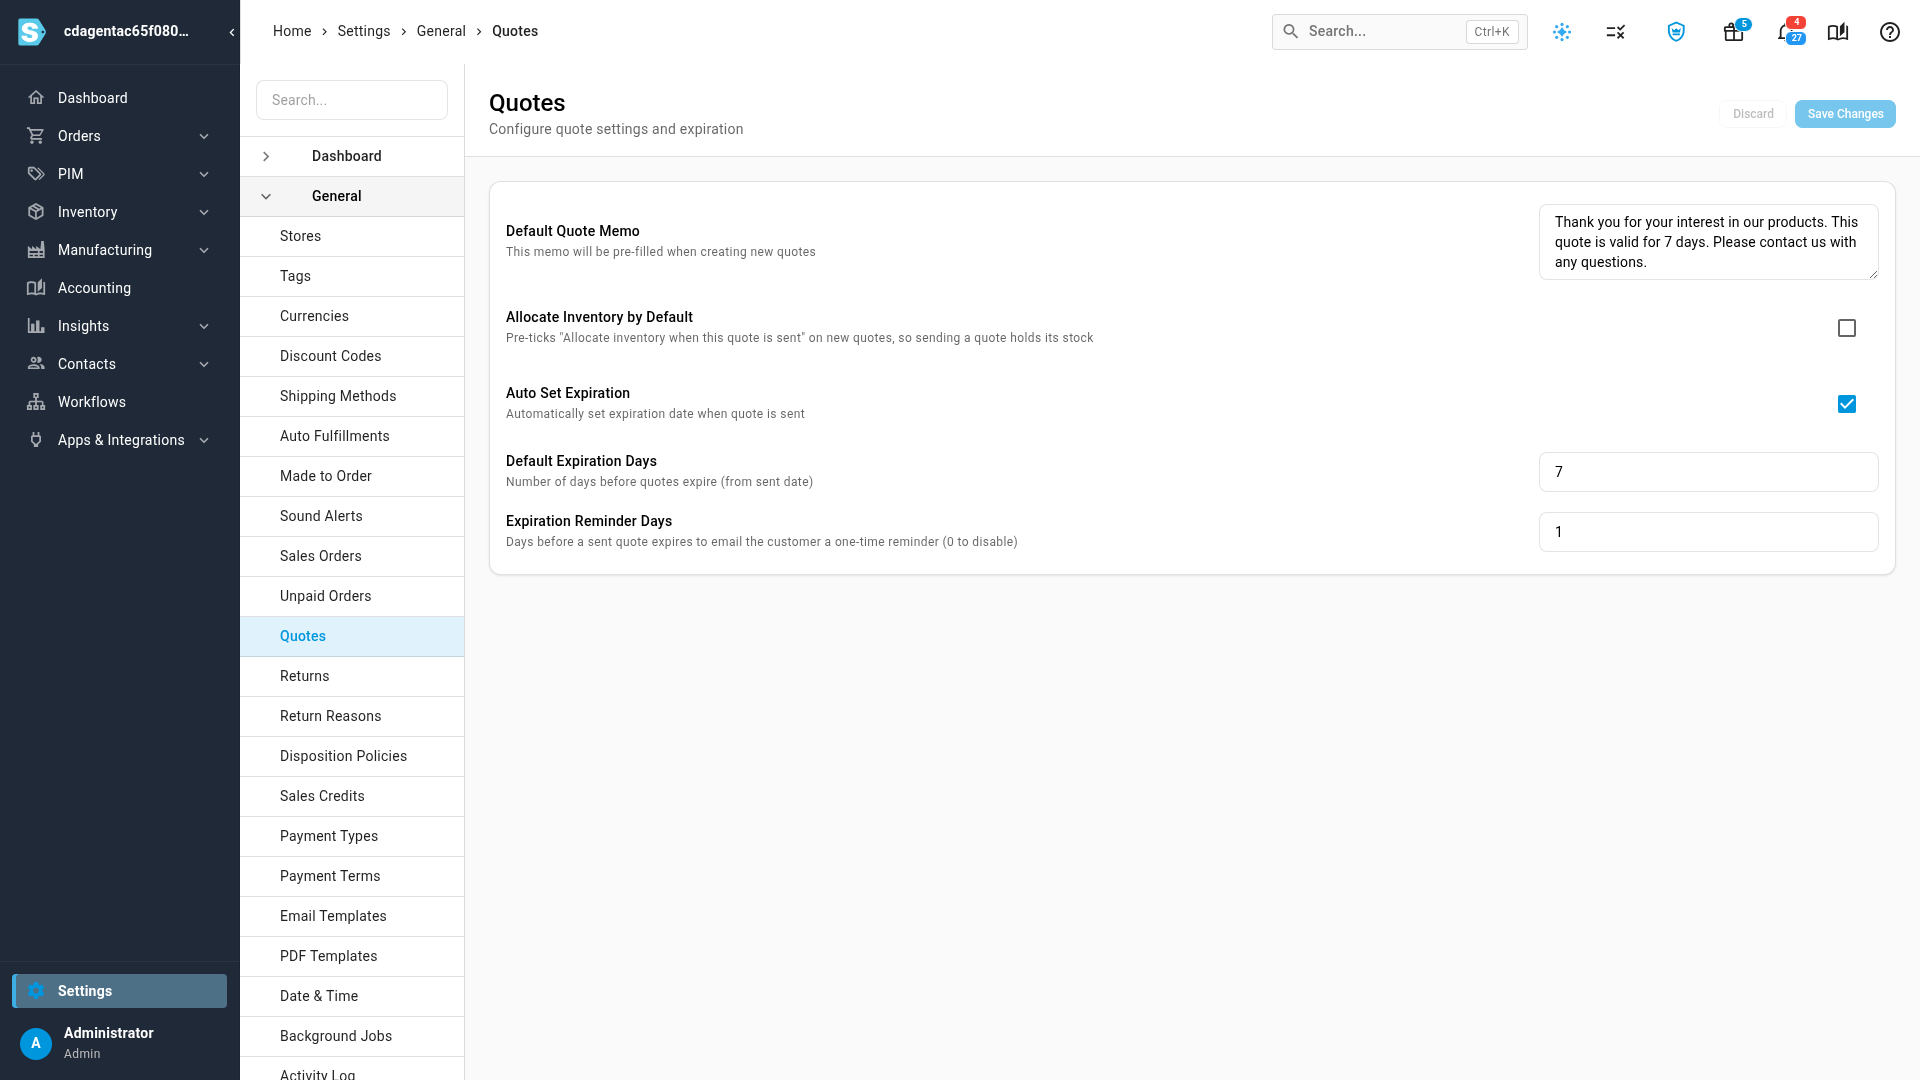Image resolution: width=1920 pixels, height=1080 pixels.
Task: Click the Default Expiration Days input field
Action: click(1708, 472)
